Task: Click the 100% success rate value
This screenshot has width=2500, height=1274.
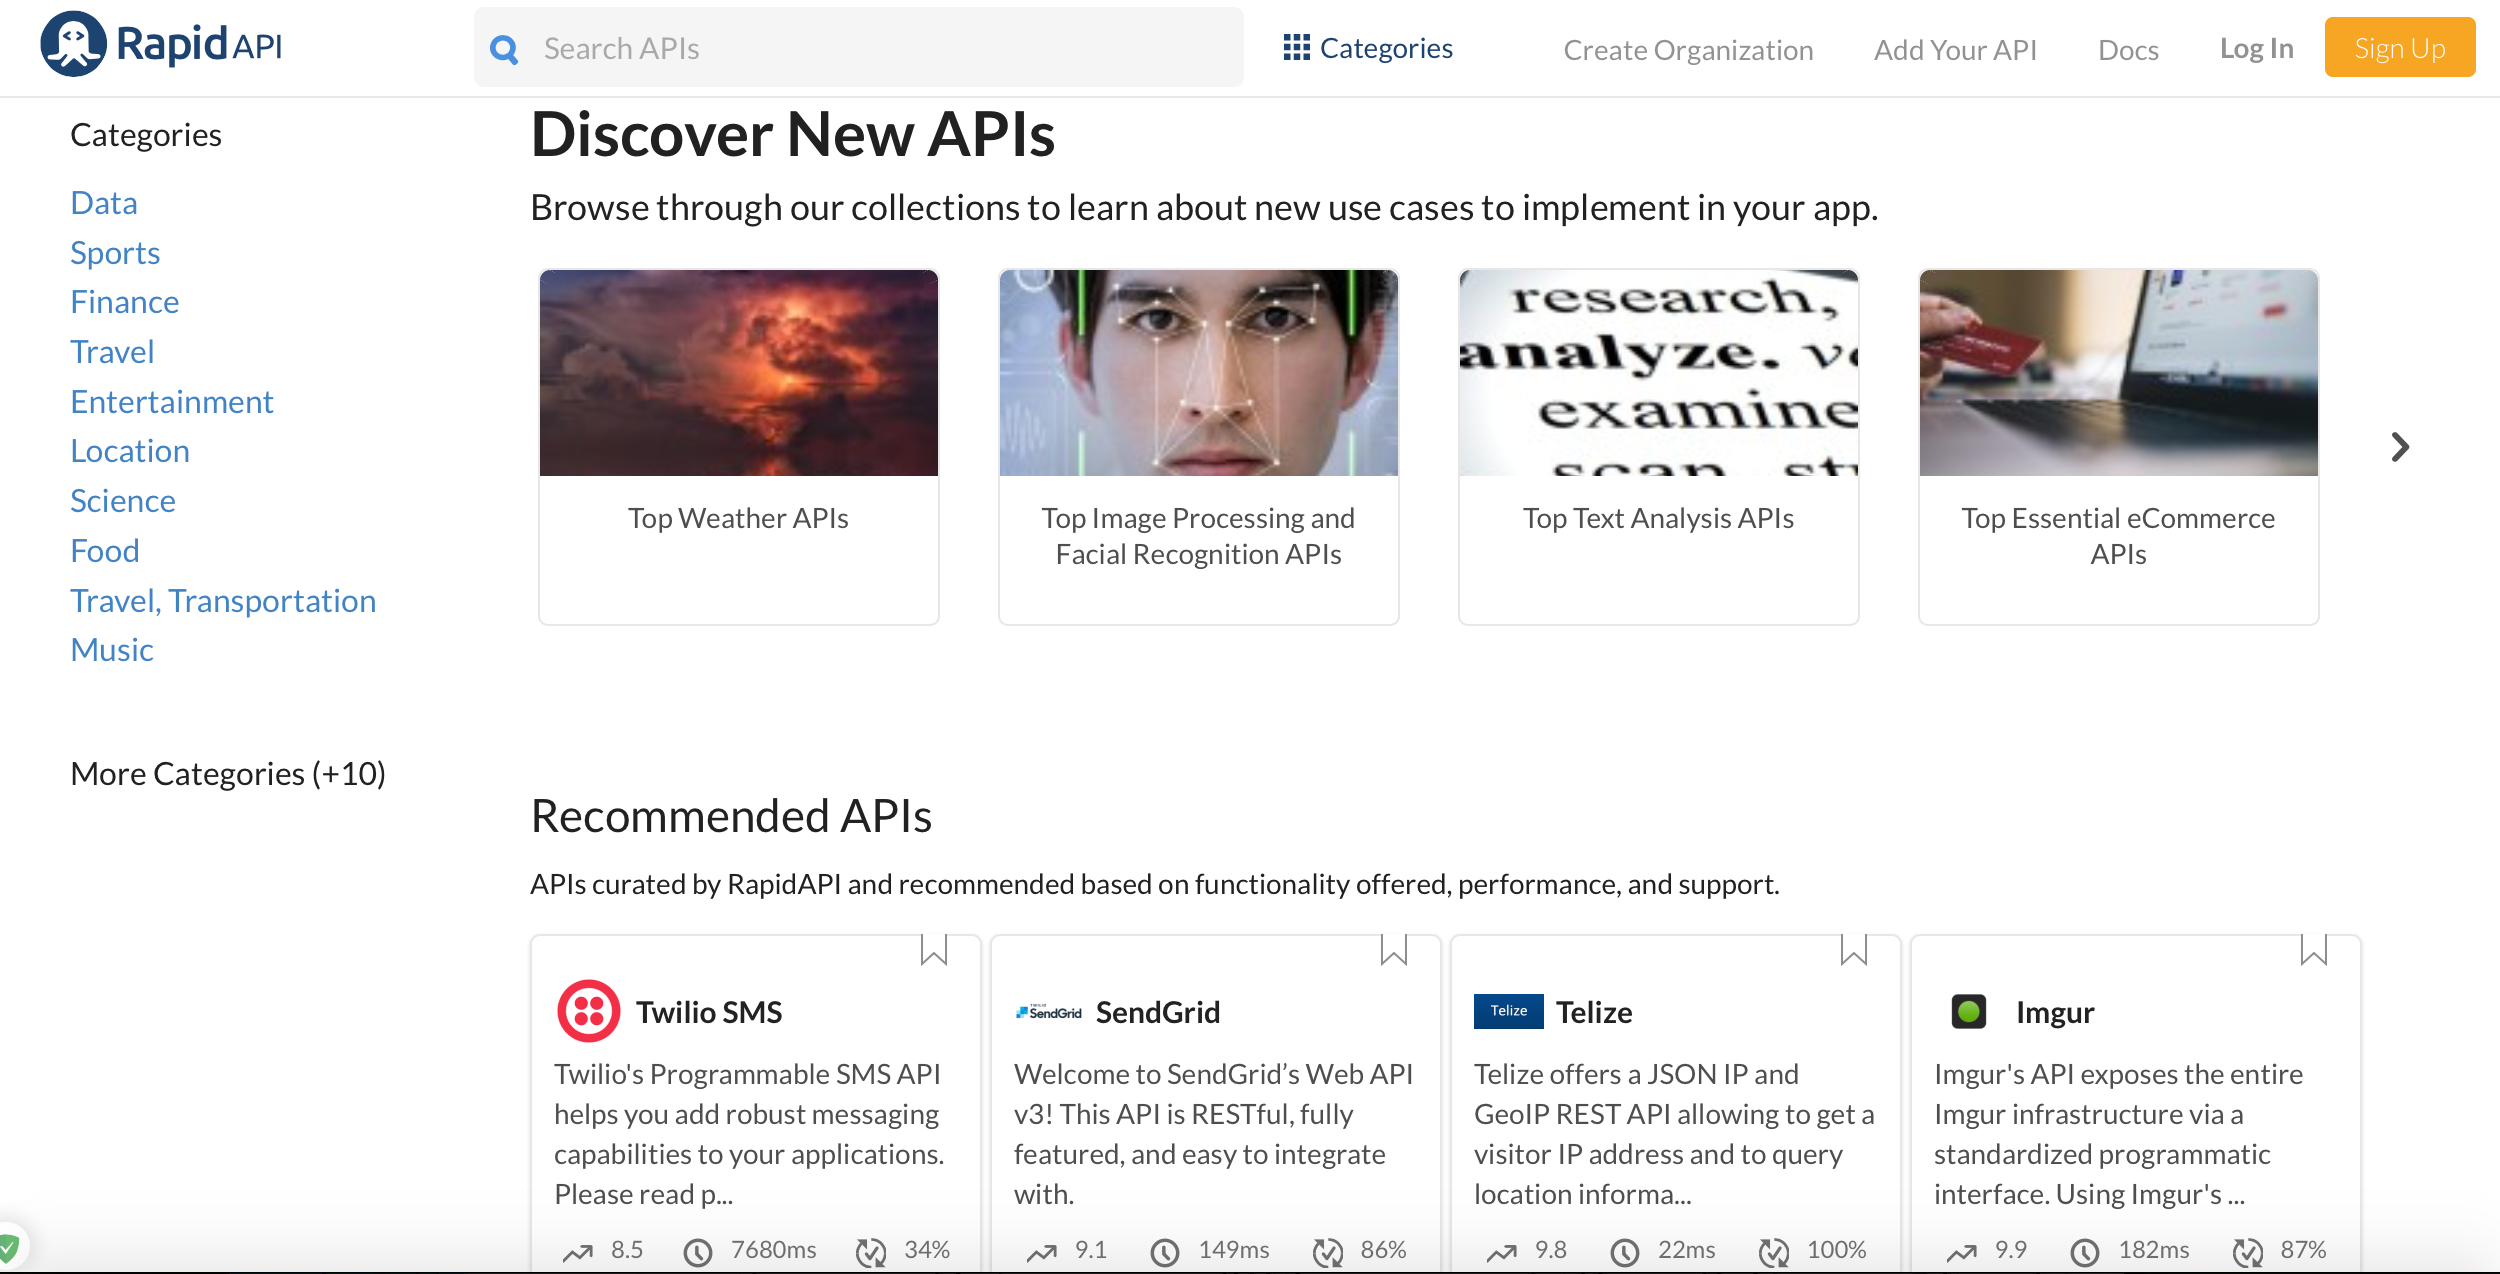Action: [x=1836, y=1250]
